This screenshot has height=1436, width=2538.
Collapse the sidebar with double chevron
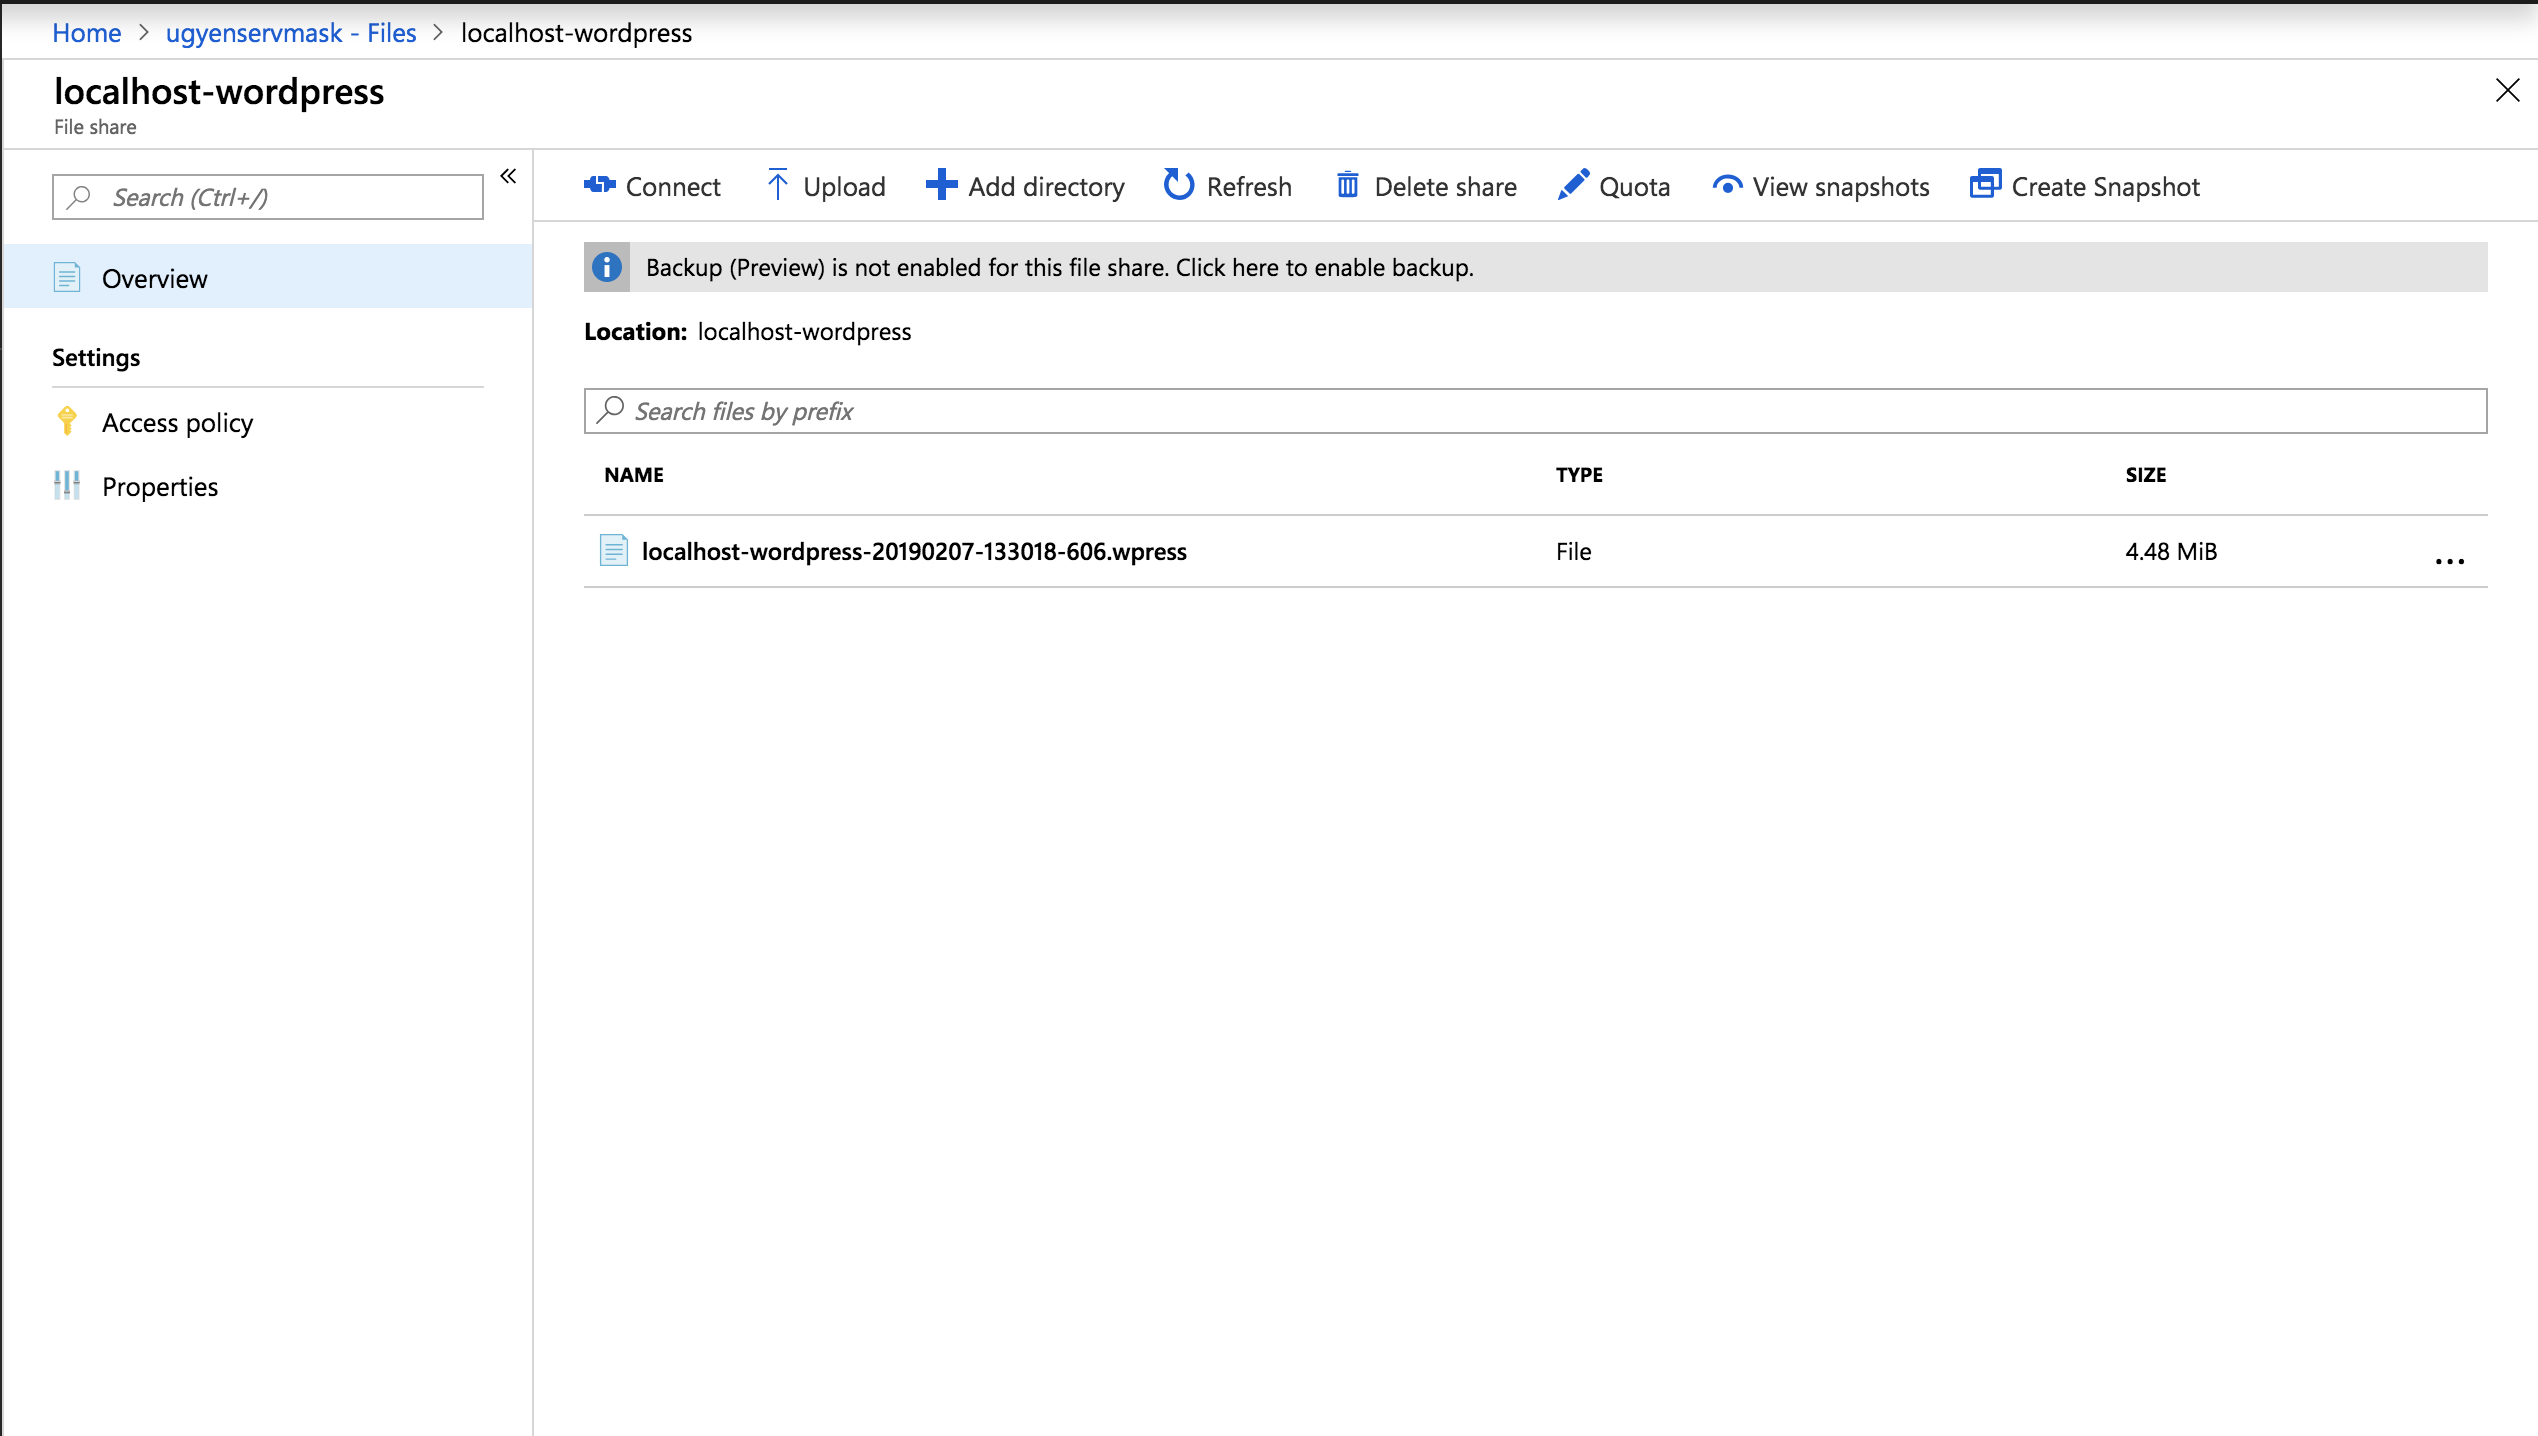(508, 177)
